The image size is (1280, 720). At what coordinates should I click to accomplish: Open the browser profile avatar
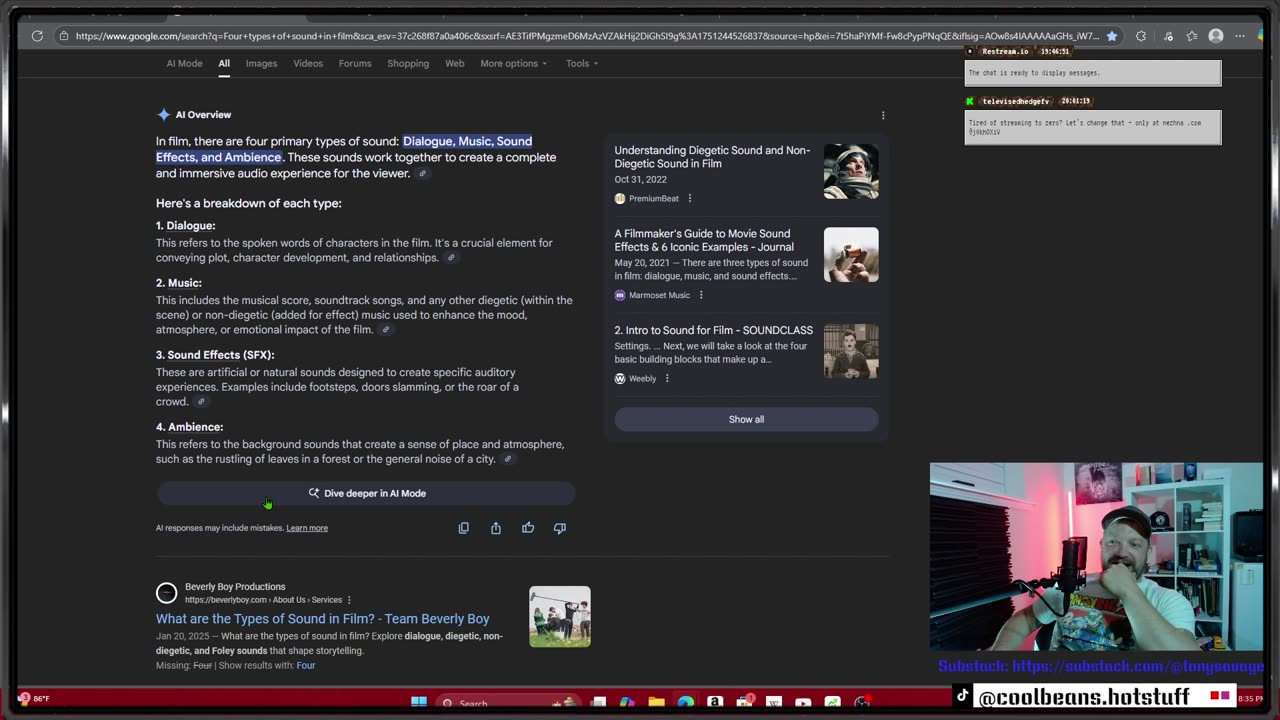coord(1216,36)
